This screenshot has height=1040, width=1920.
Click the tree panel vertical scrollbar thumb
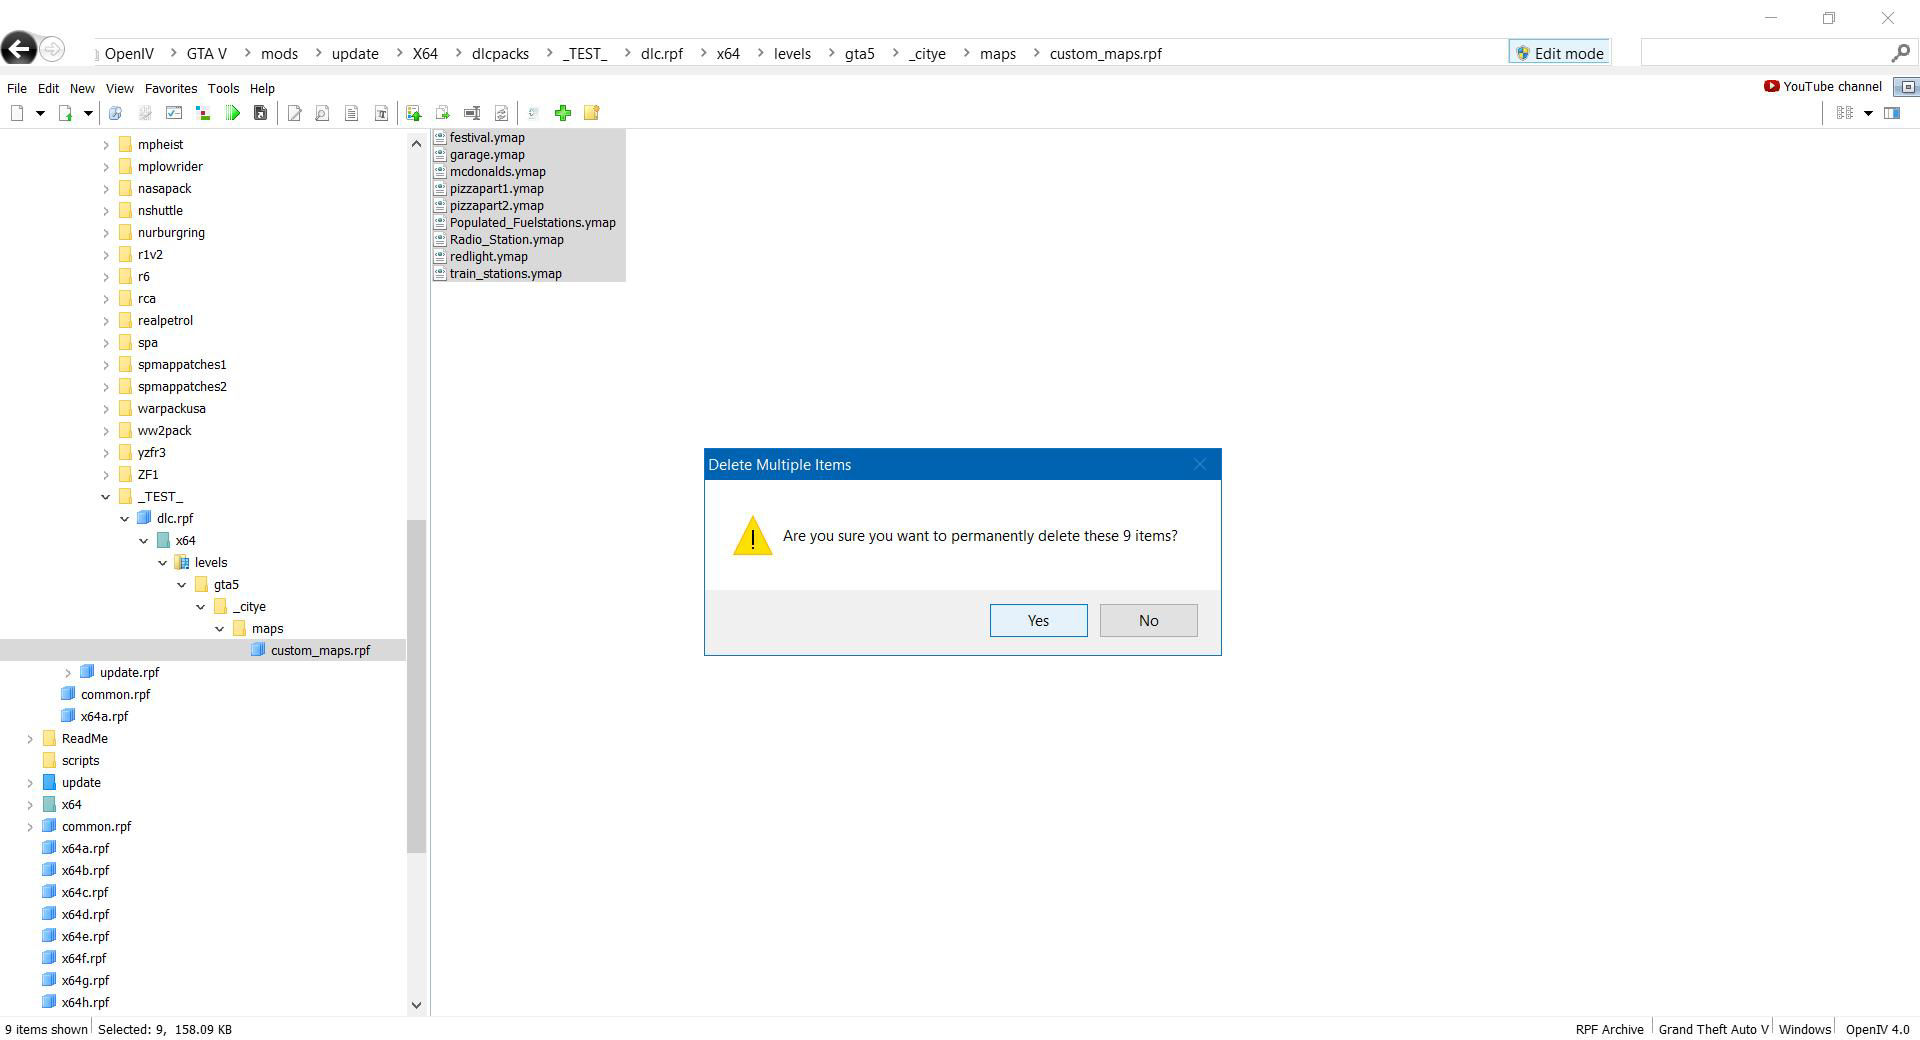[x=416, y=685]
